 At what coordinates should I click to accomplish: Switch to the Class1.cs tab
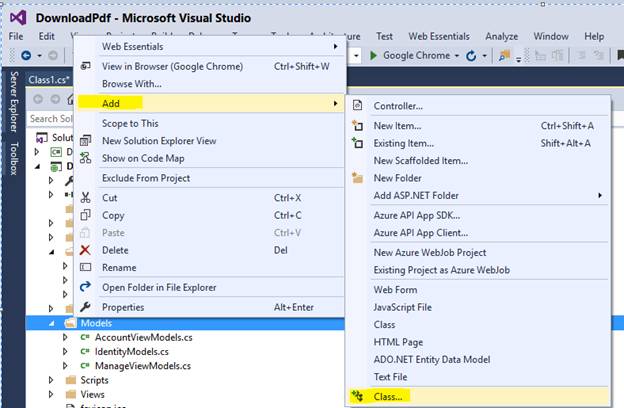pyautogui.click(x=49, y=79)
